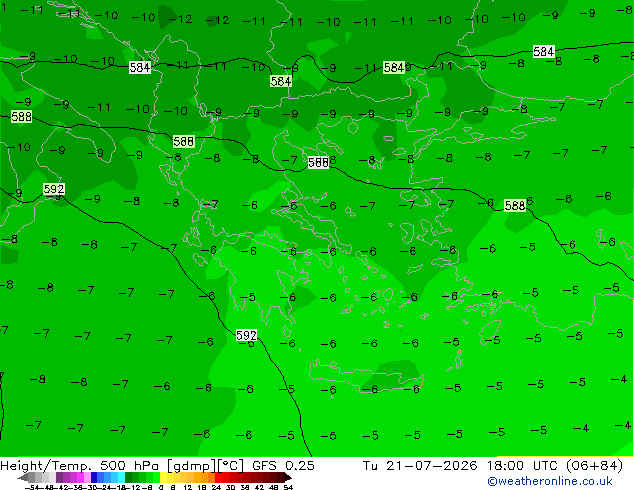634x490 pixels.
Task: Click the 18:00 UTC forecast time
Action: coord(522,466)
